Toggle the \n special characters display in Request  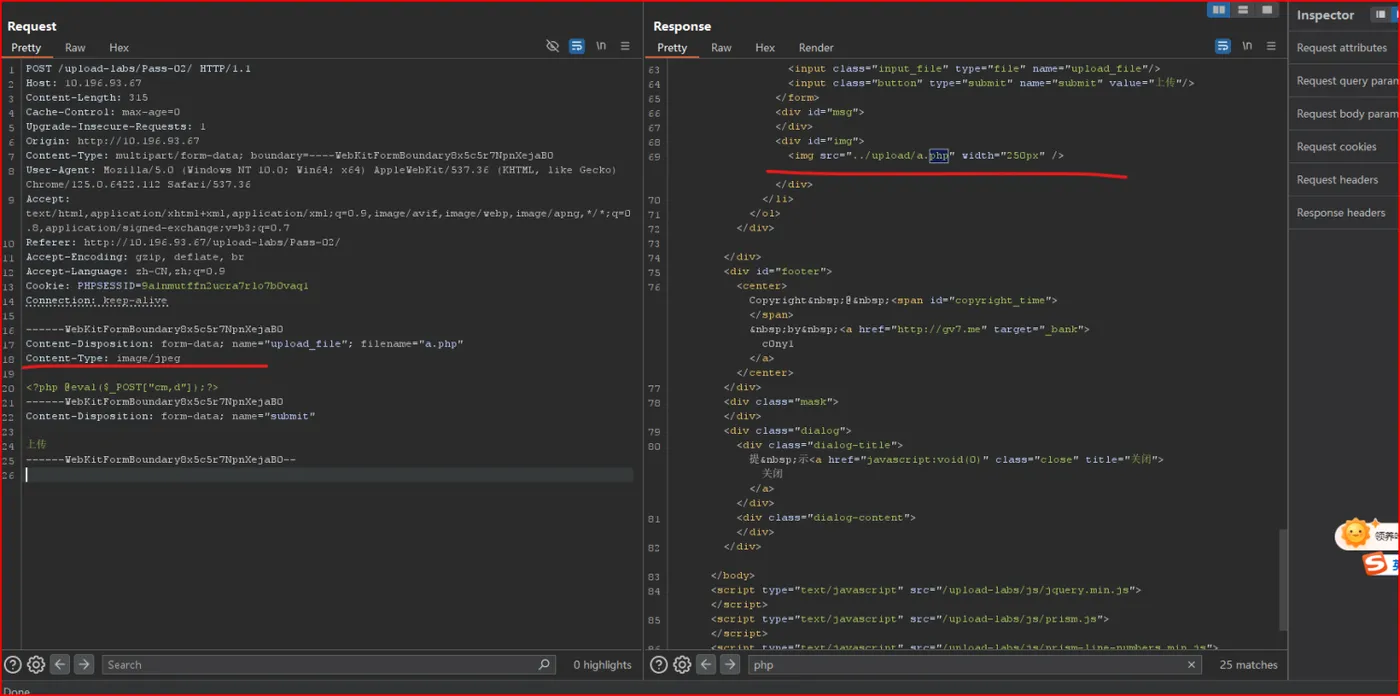(x=601, y=46)
